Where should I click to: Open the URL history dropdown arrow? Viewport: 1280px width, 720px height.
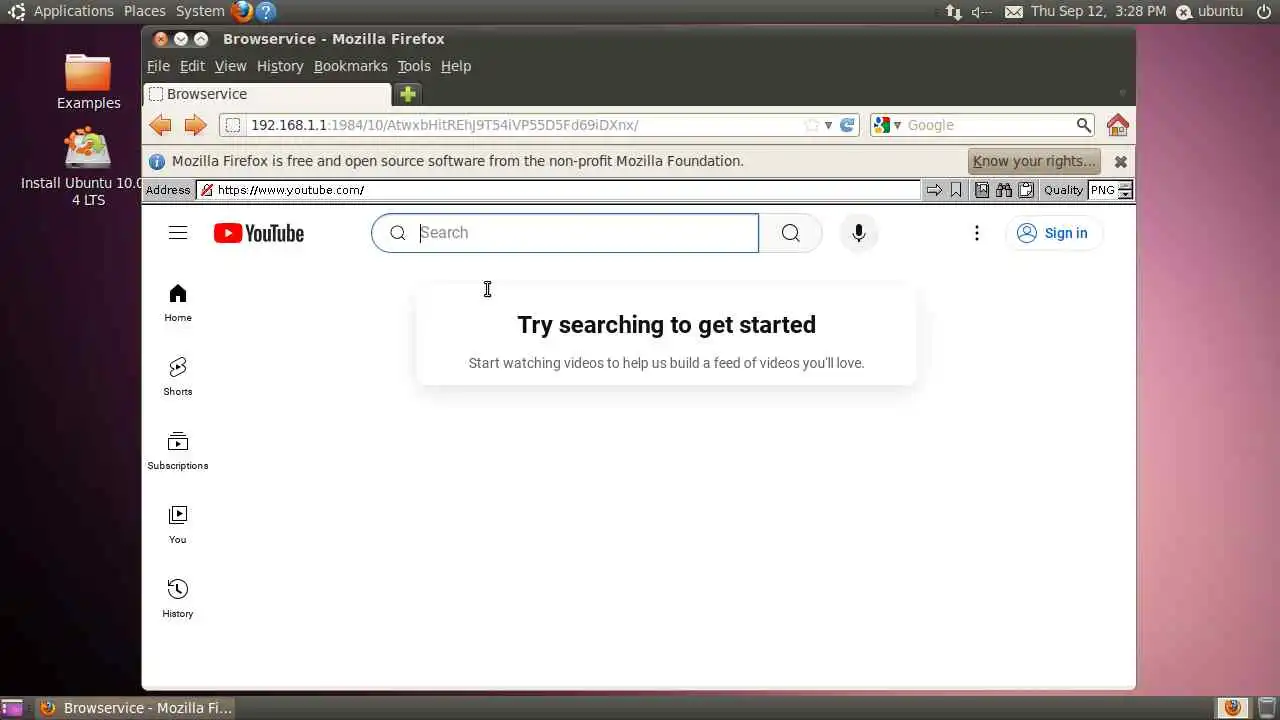(828, 125)
